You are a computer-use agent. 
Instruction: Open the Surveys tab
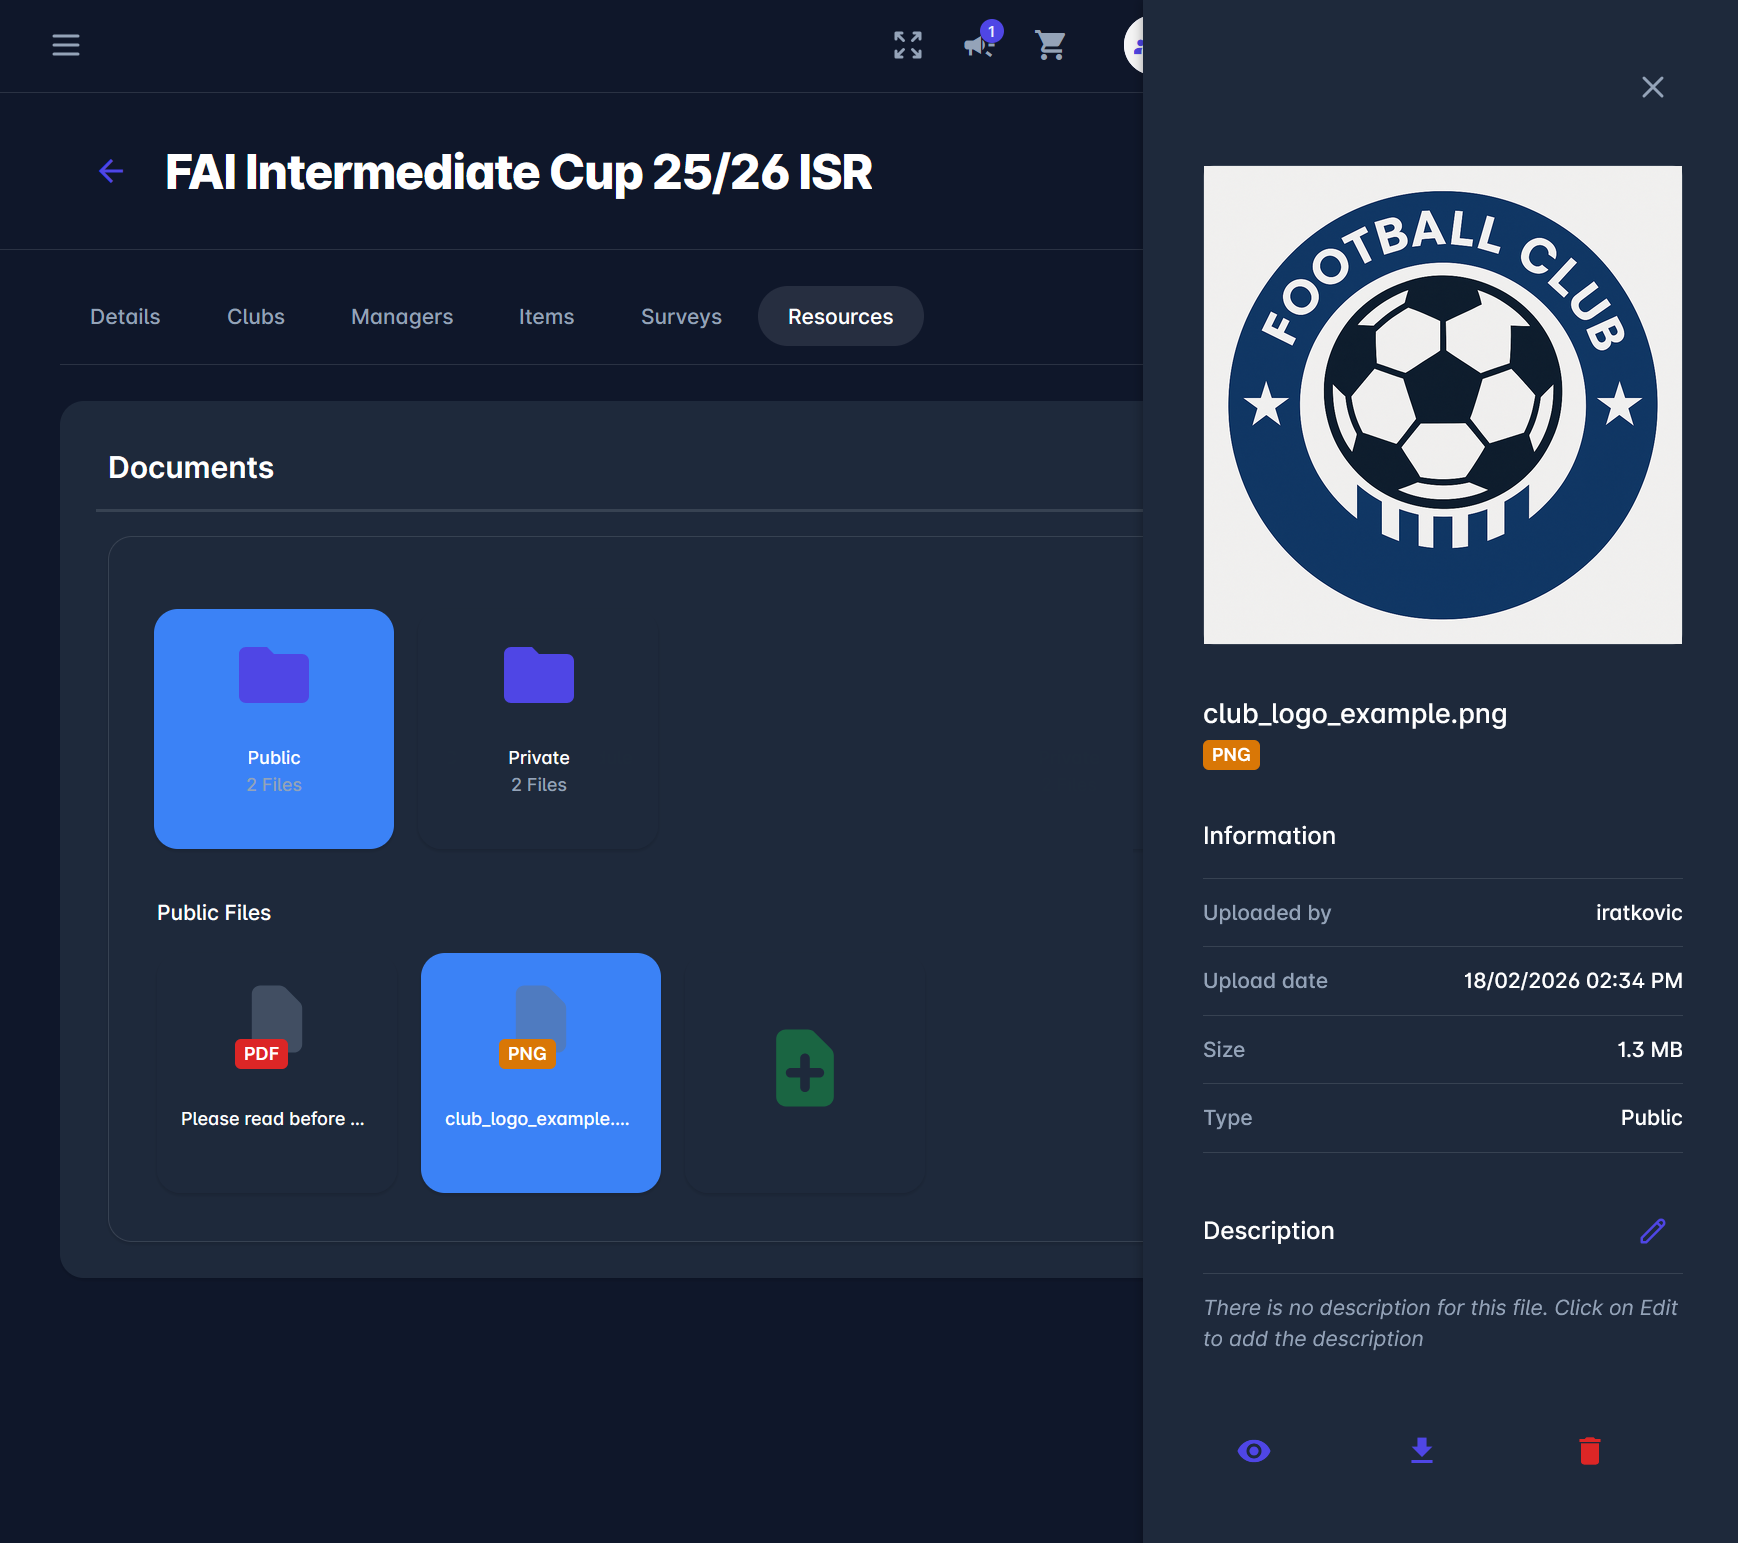681,317
